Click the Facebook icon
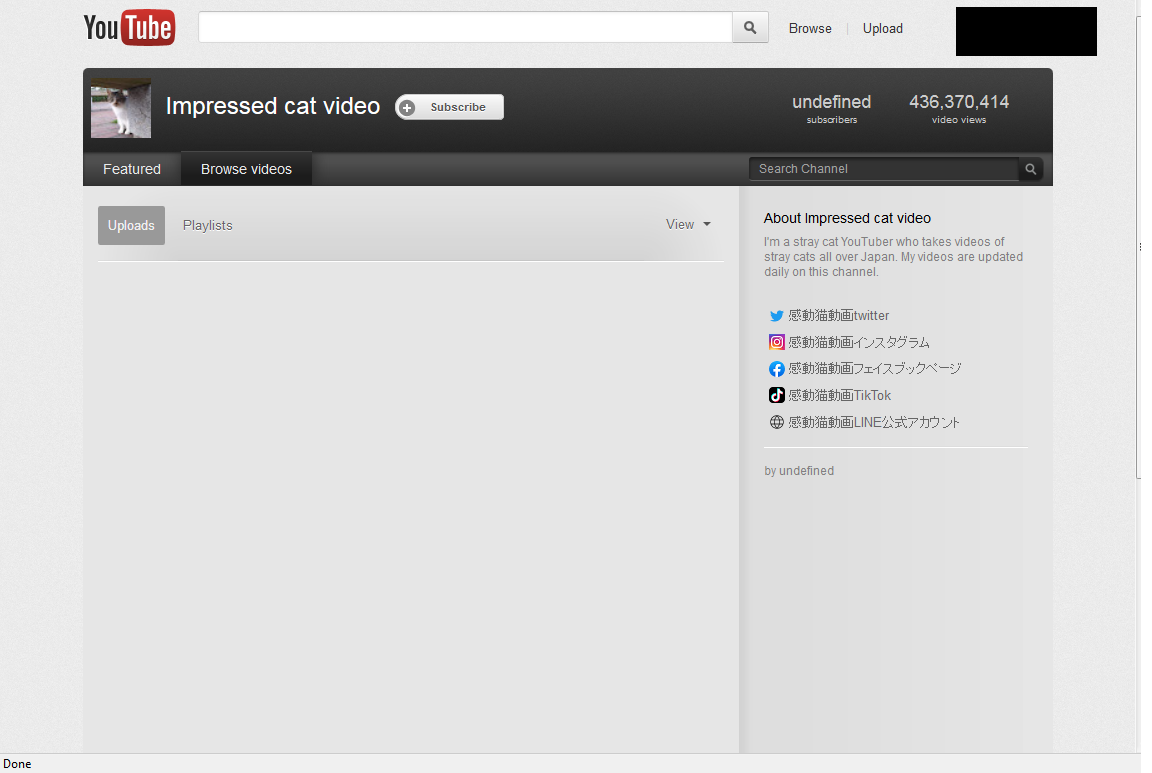 [777, 369]
